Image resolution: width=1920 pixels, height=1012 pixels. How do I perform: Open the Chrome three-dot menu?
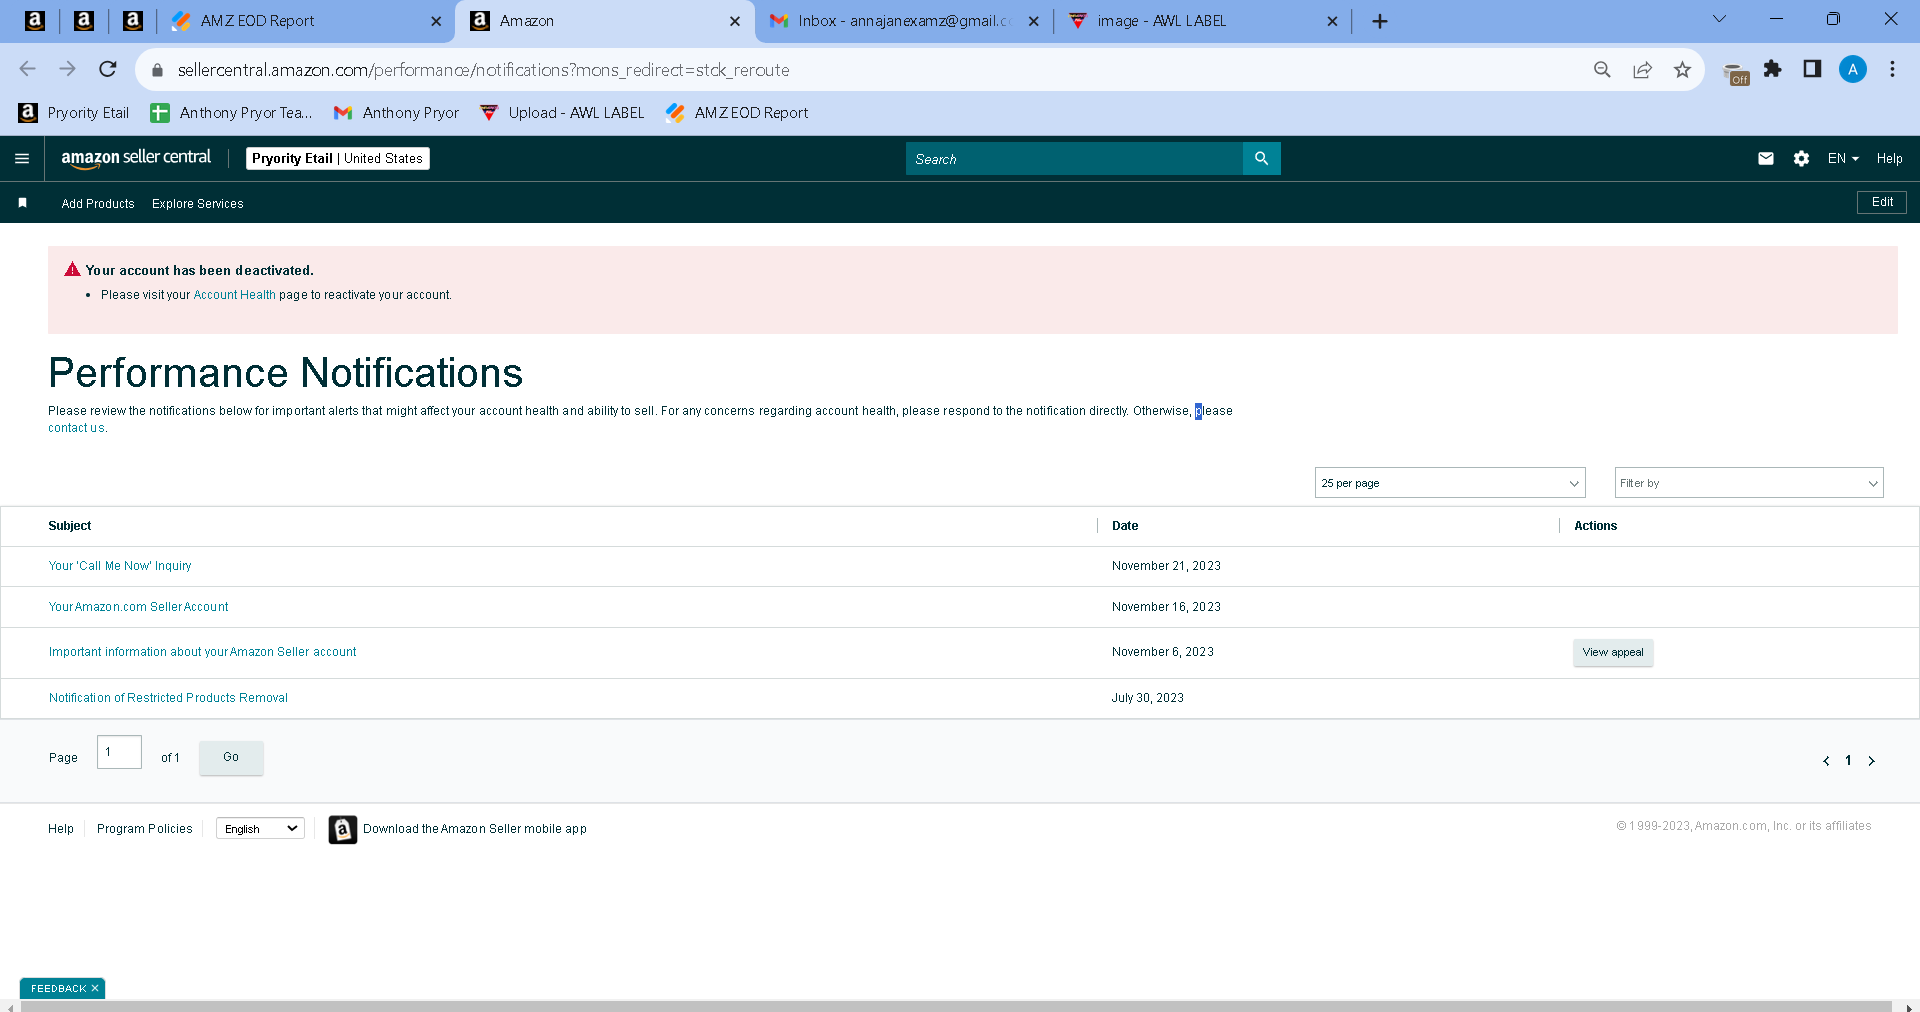[x=1892, y=69]
